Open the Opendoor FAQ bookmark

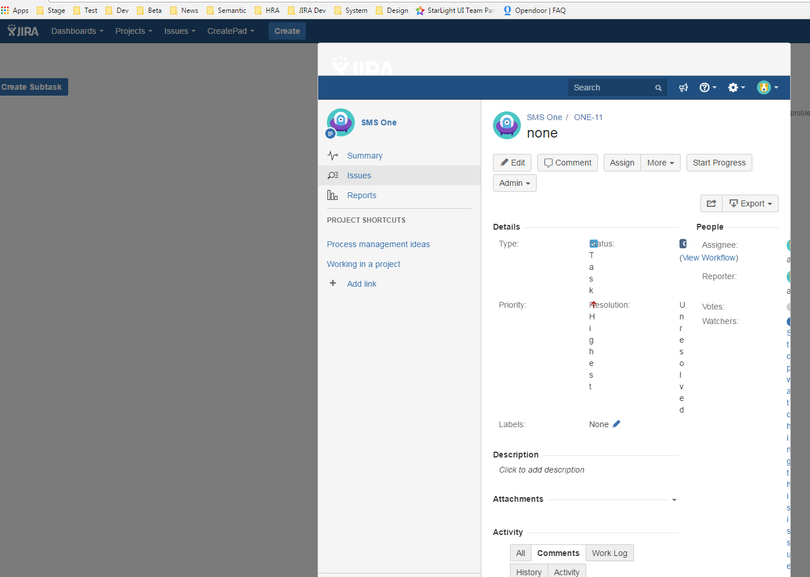click(x=534, y=10)
